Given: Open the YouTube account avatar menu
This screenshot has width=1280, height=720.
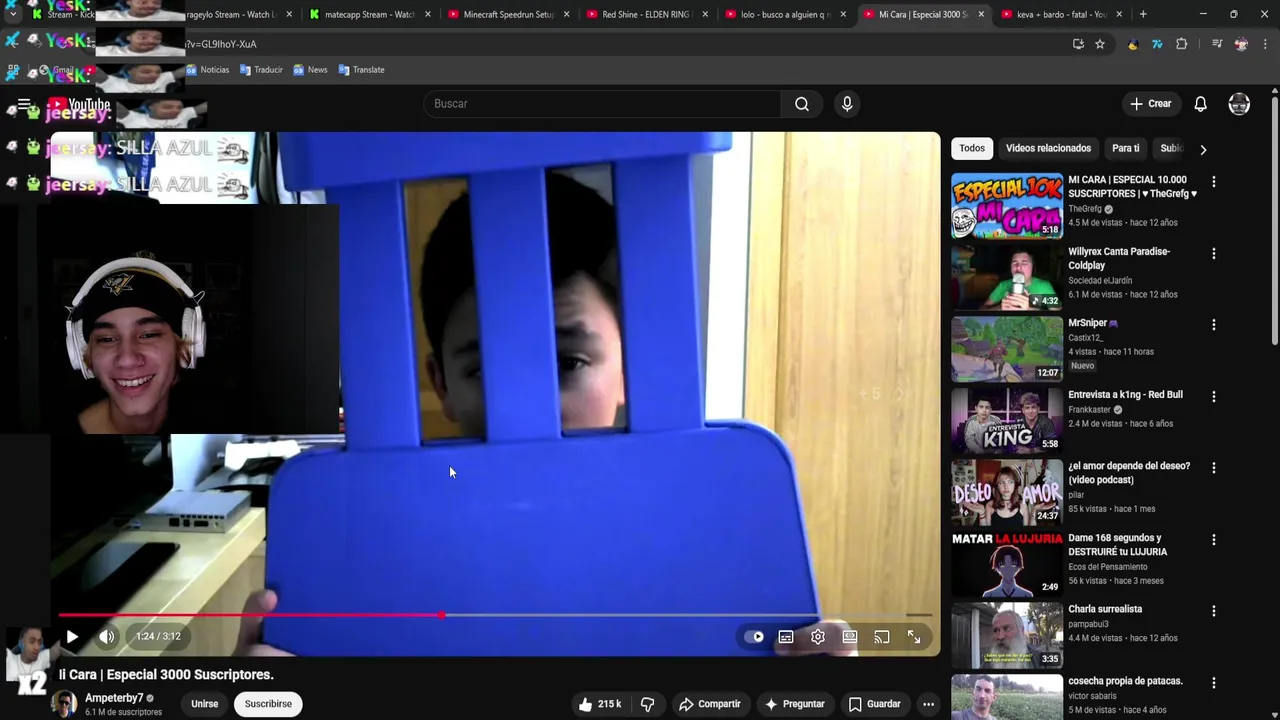Looking at the screenshot, I should [x=1239, y=104].
